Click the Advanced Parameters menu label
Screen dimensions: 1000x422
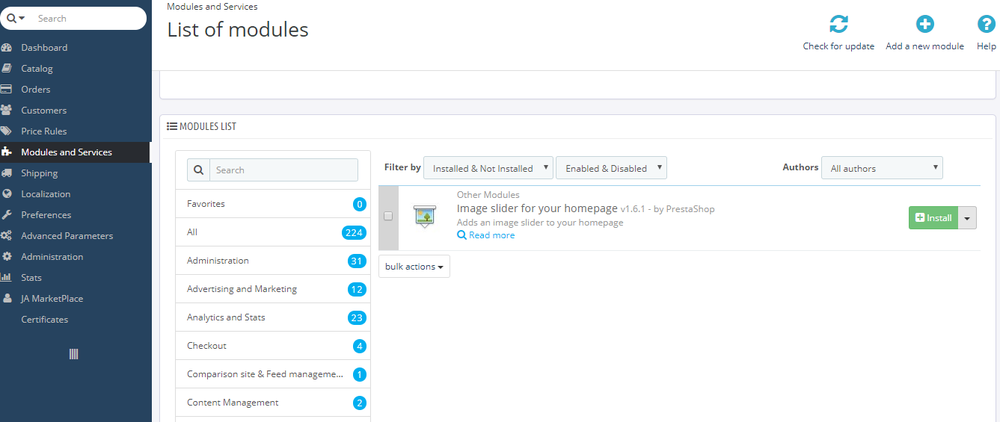tap(67, 236)
